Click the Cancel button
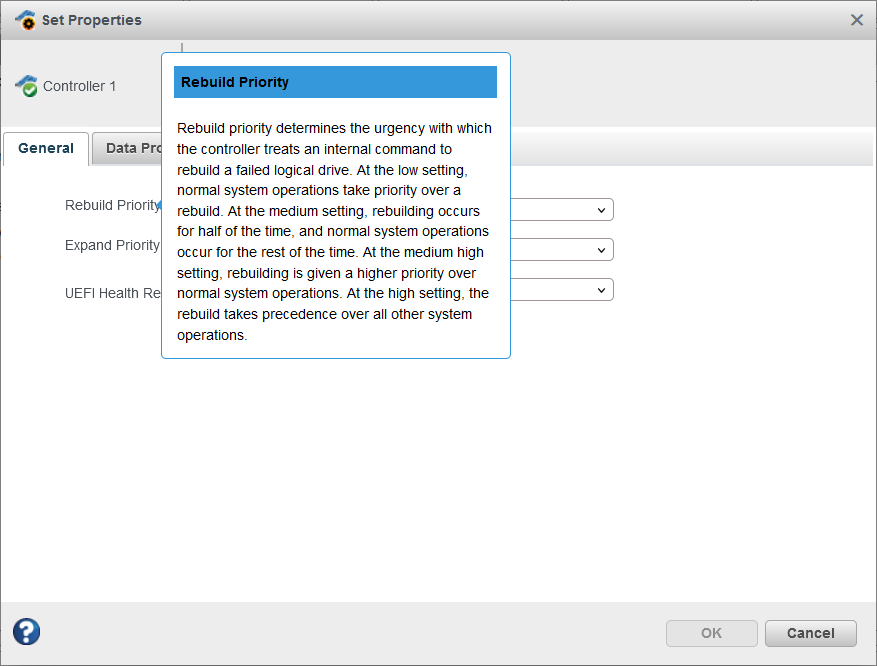877x666 pixels. click(x=810, y=633)
